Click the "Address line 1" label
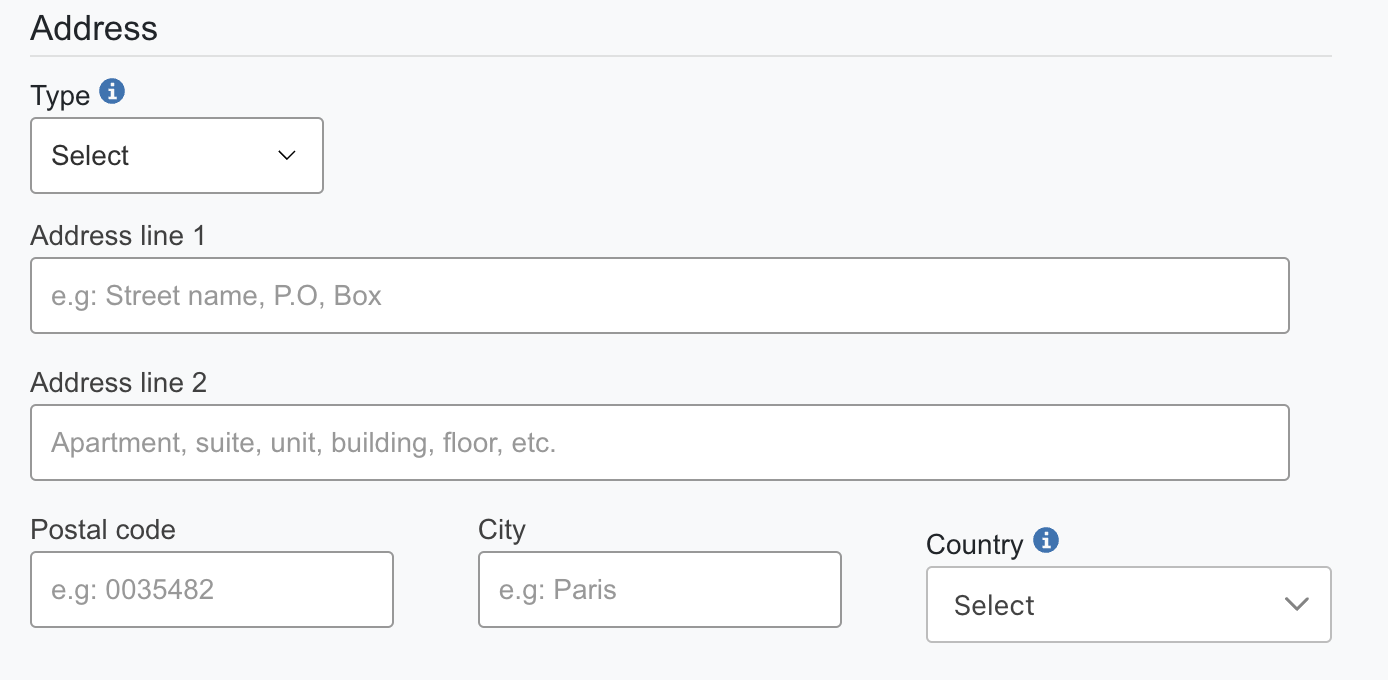The image size is (1388, 680). [x=118, y=236]
